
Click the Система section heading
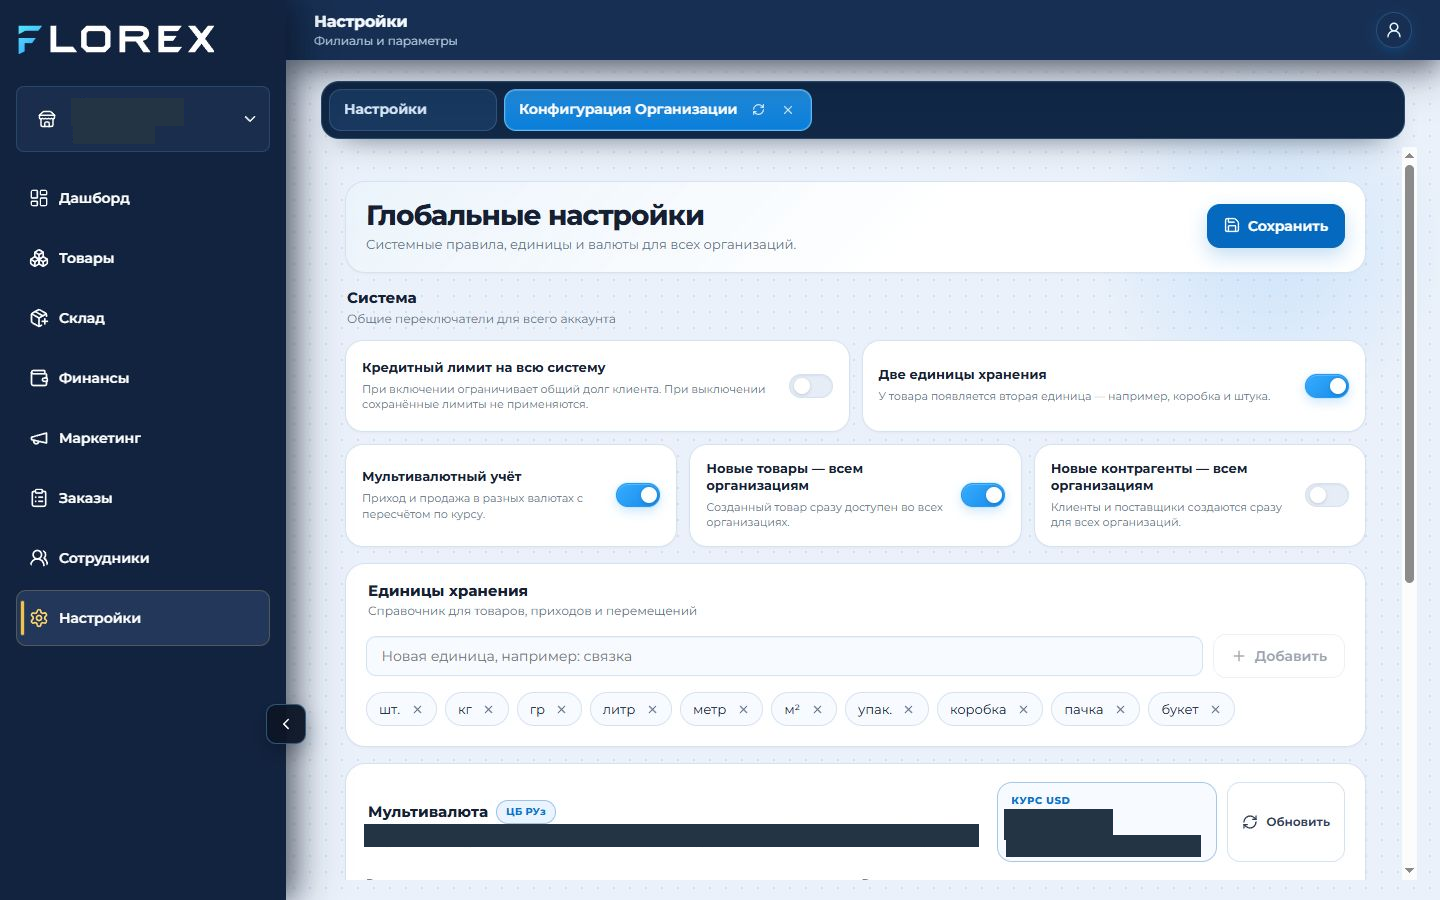[382, 298]
